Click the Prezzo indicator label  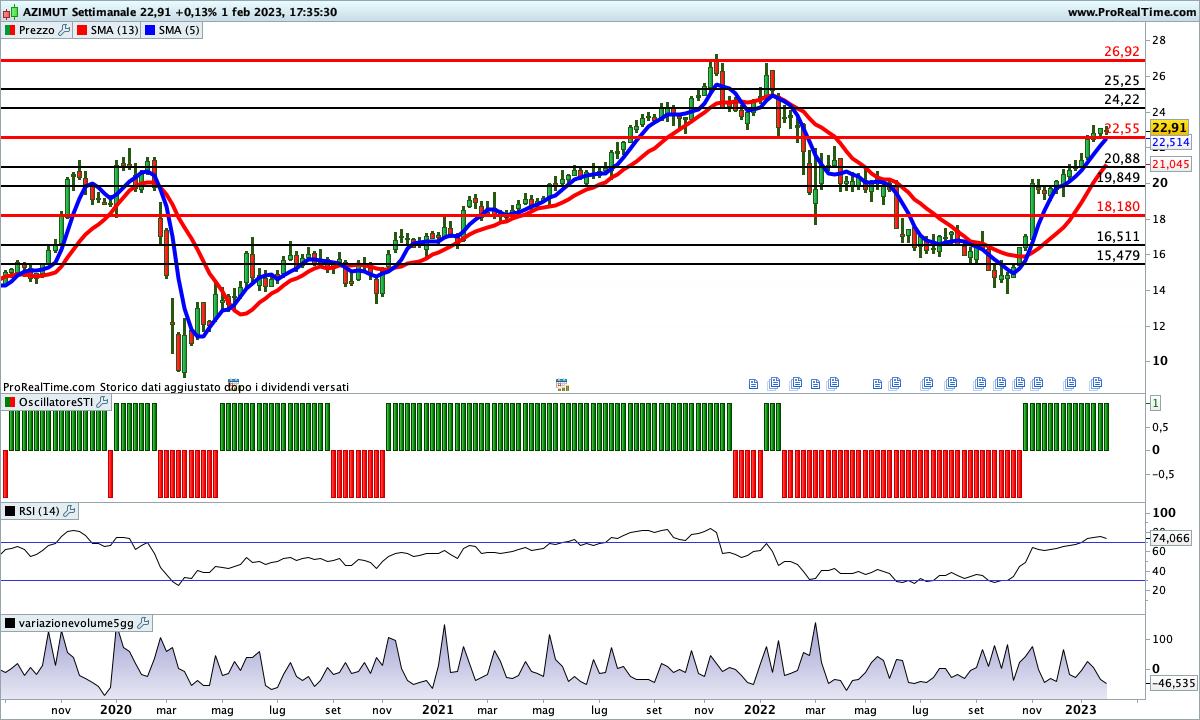click(37, 31)
